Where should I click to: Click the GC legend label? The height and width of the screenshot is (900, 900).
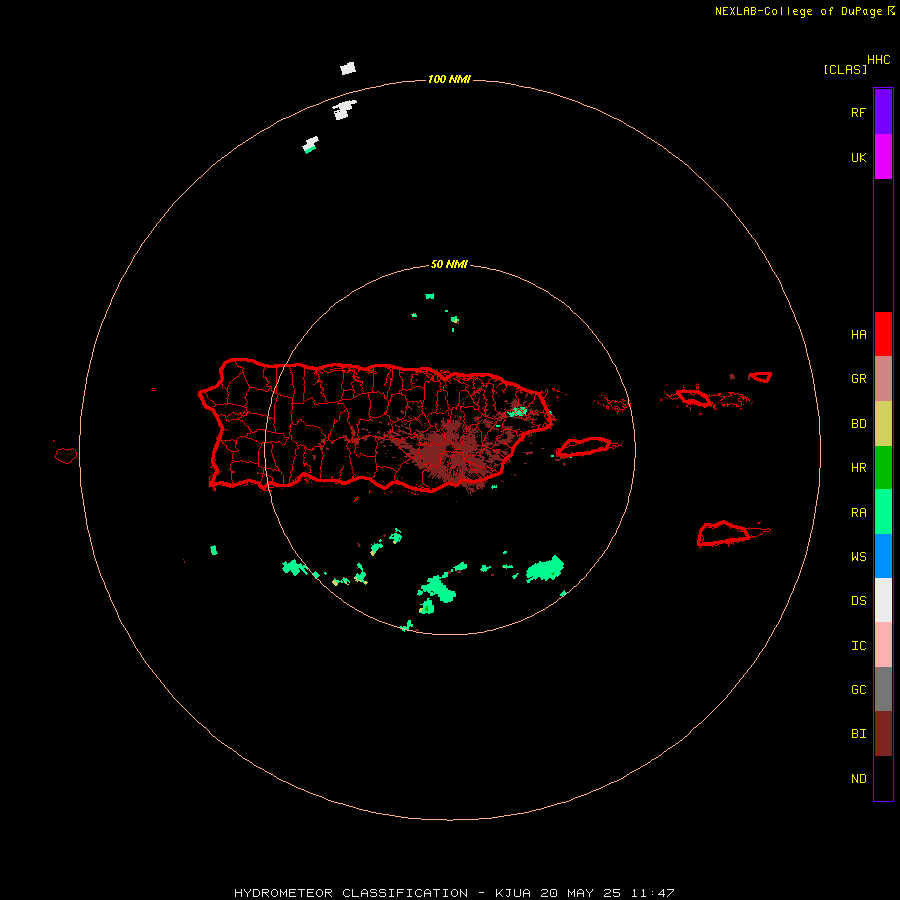click(x=858, y=689)
